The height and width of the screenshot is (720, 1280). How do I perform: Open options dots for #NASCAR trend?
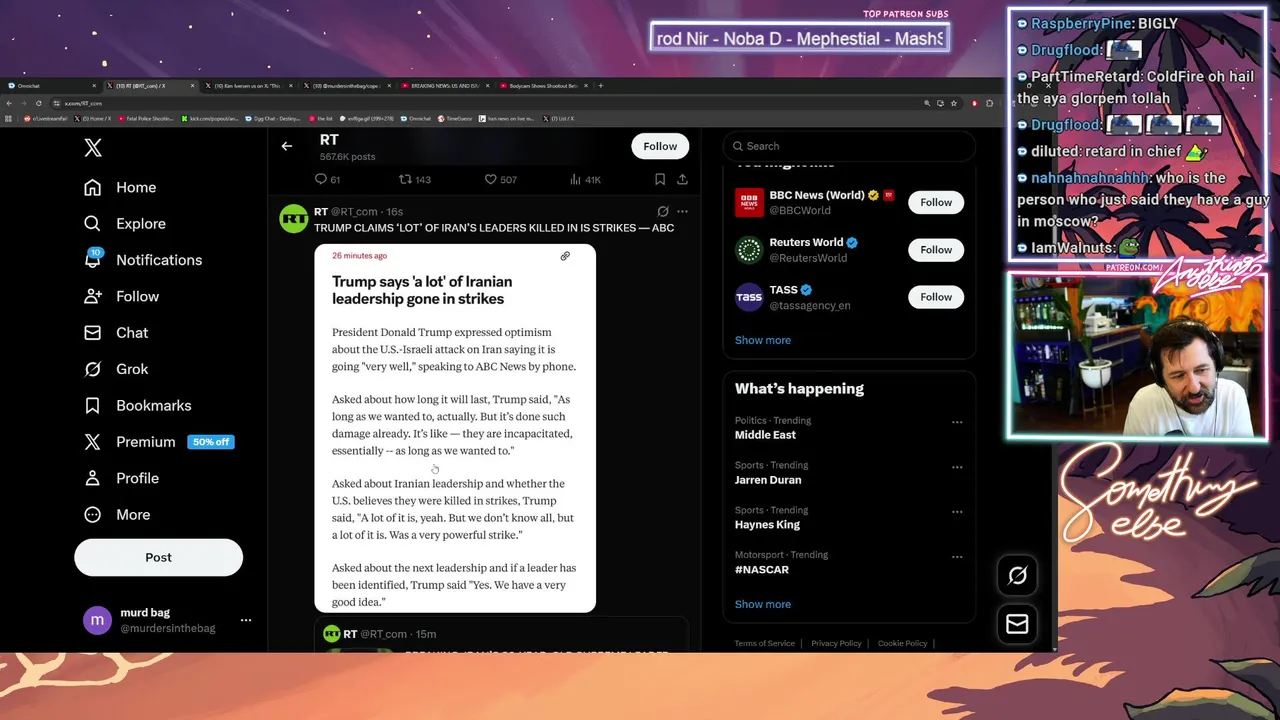pyautogui.click(x=957, y=557)
